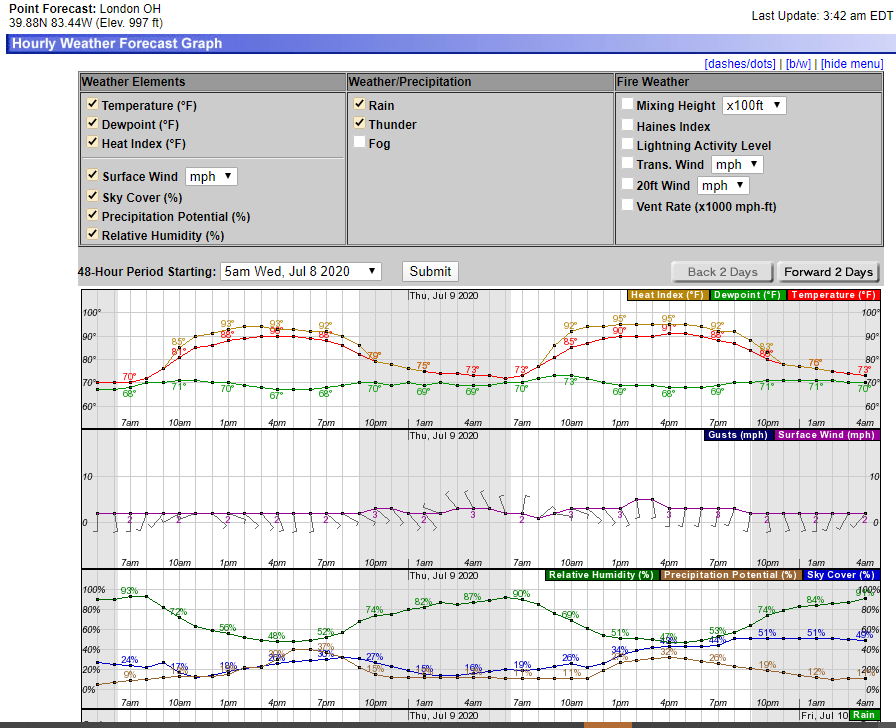Toggle the Dewpoint (°F) checkbox
The width and height of the screenshot is (896, 728).
92,124
